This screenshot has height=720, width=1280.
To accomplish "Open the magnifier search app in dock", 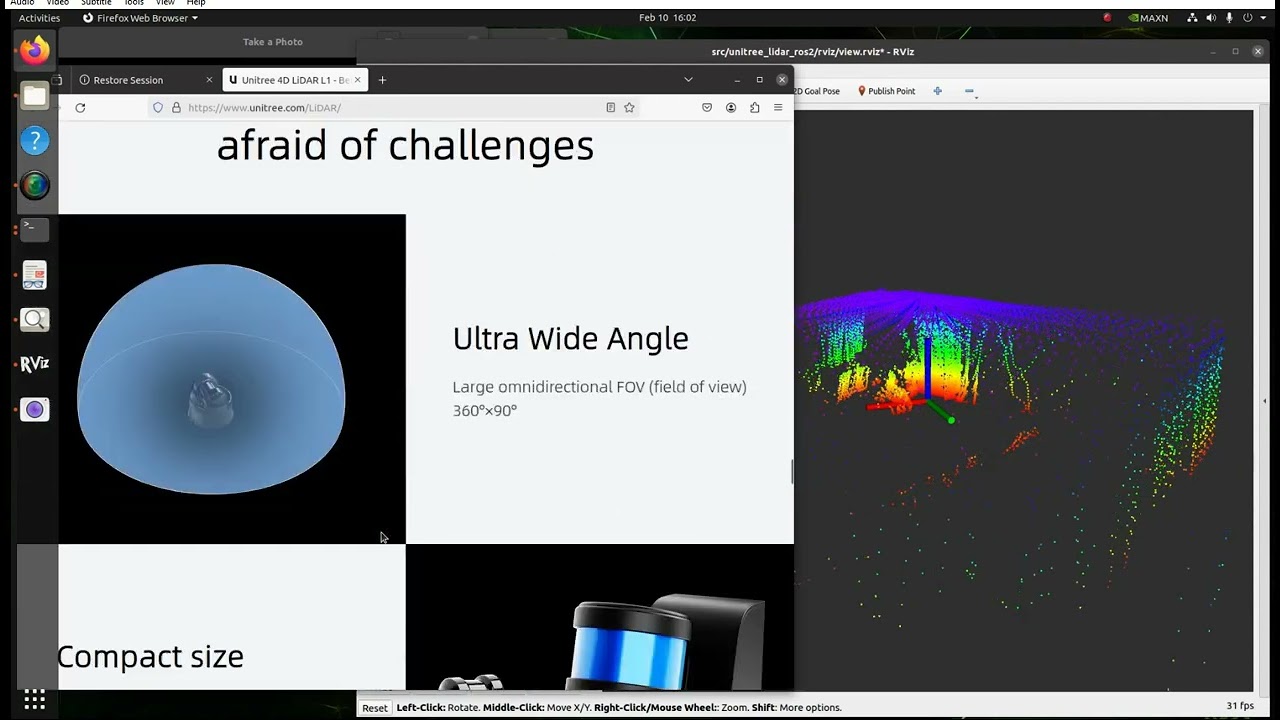I will coord(35,320).
